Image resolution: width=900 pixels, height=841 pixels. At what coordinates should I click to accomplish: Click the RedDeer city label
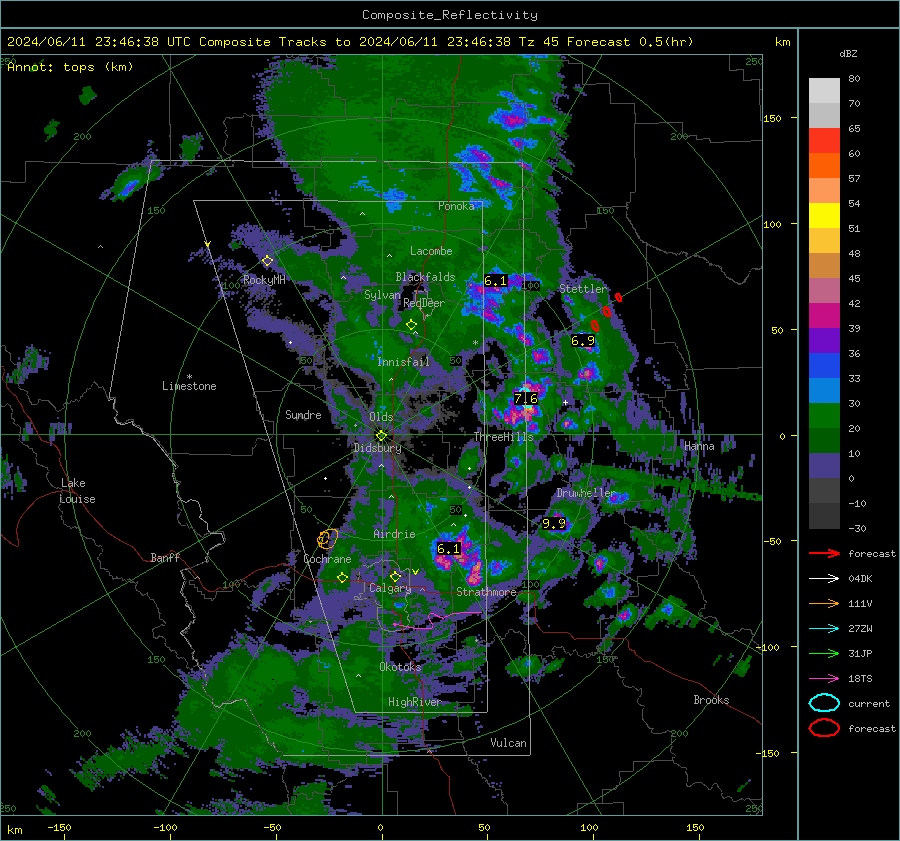[424, 303]
